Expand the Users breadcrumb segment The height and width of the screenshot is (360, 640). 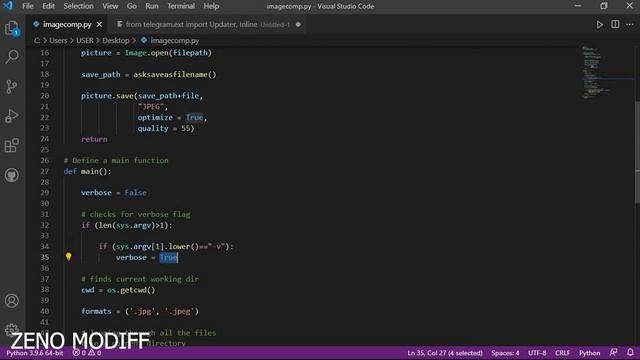[x=58, y=40]
